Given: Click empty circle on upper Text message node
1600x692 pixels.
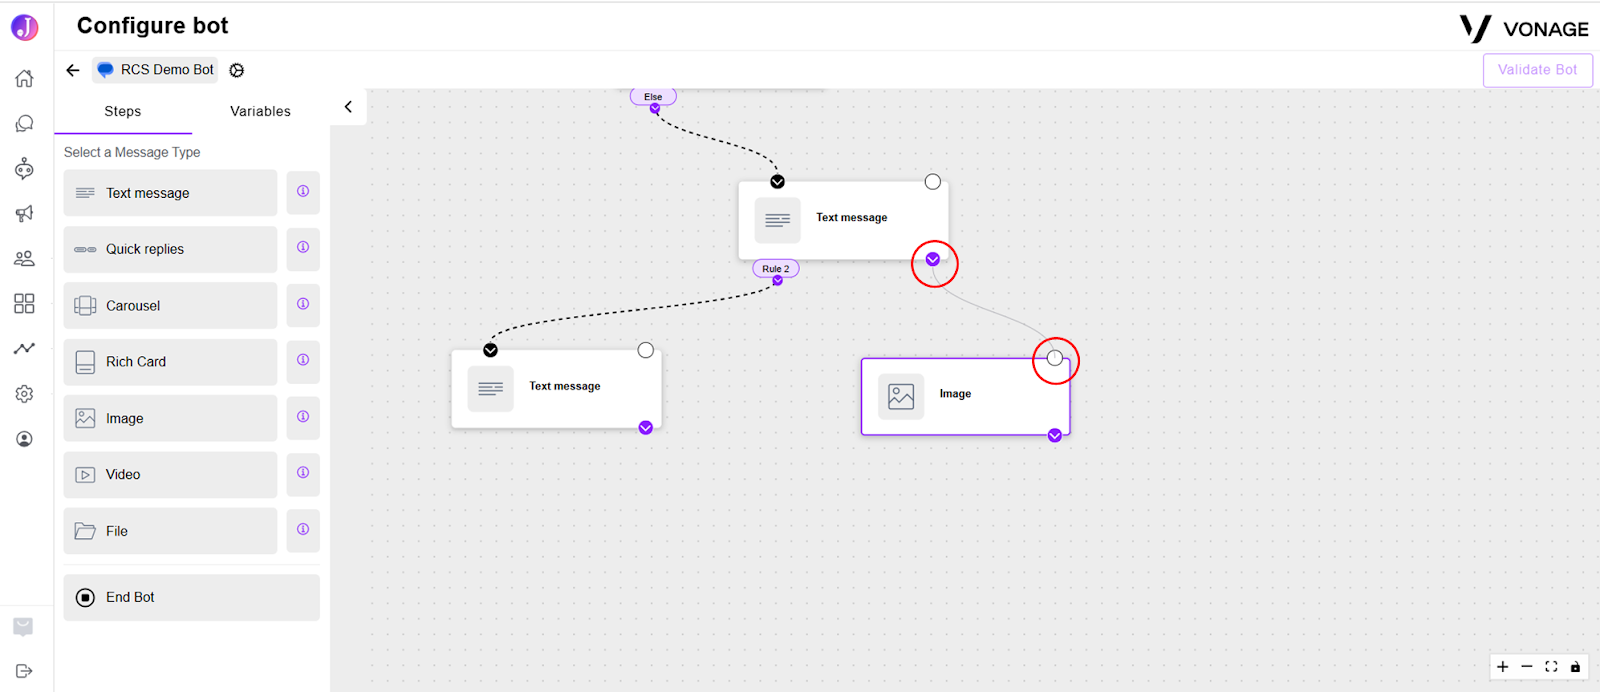Looking at the screenshot, I should click(x=933, y=182).
